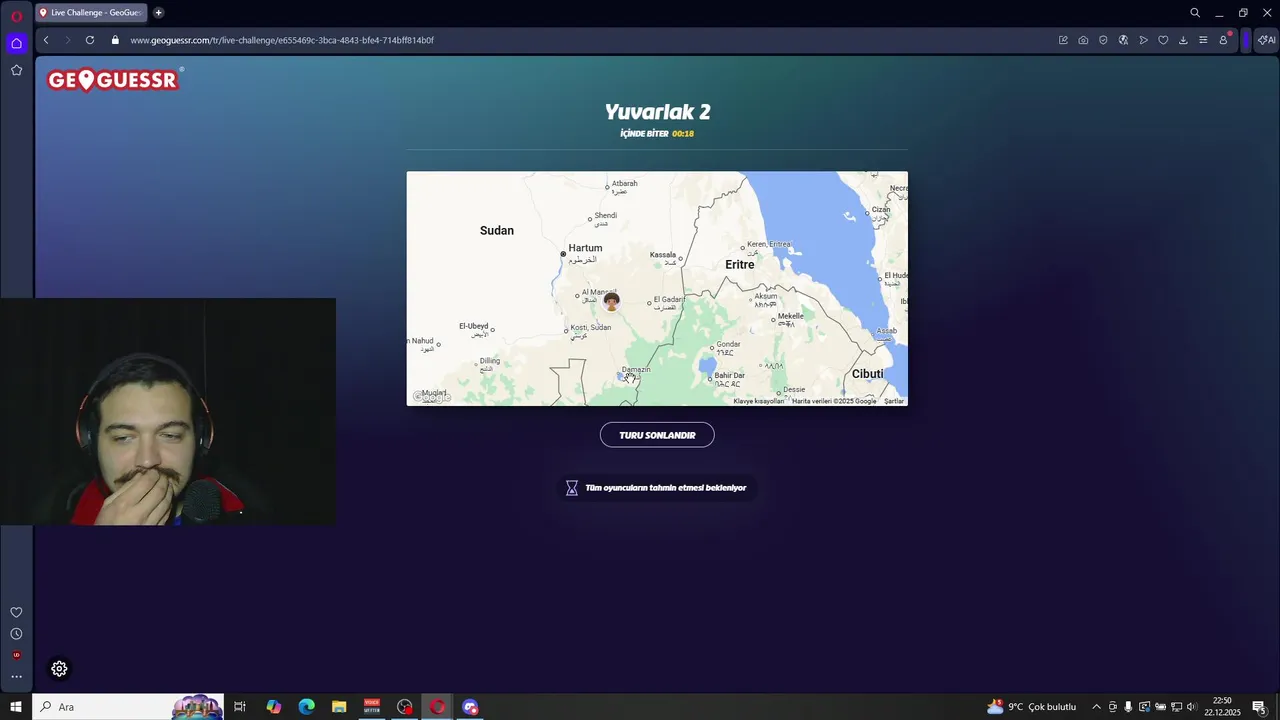Click the TURU SONLANDIR button
This screenshot has width=1280, height=720.
pyautogui.click(x=657, y=435)
